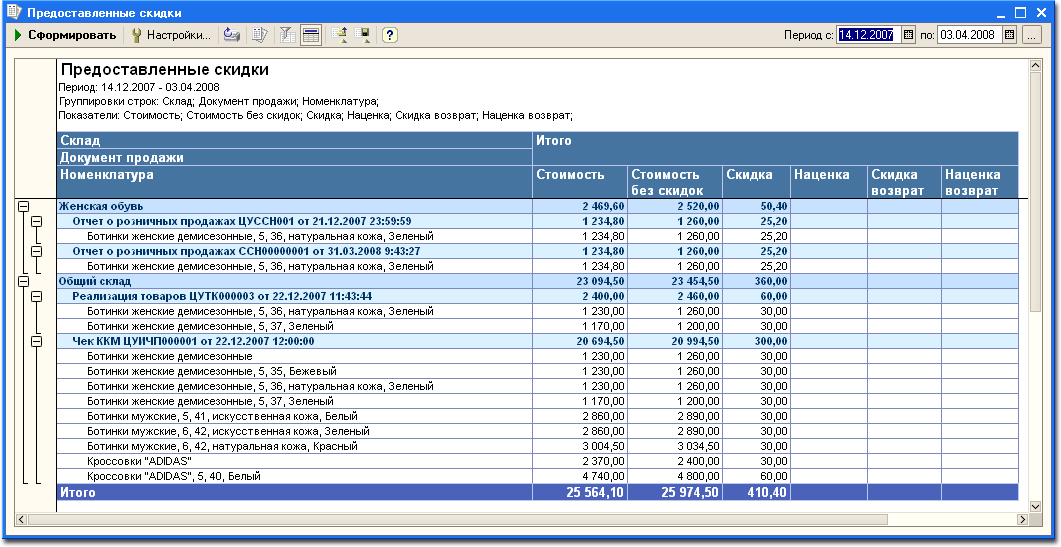
Task: Click the Сформировать button
Action: coord(65,35)
